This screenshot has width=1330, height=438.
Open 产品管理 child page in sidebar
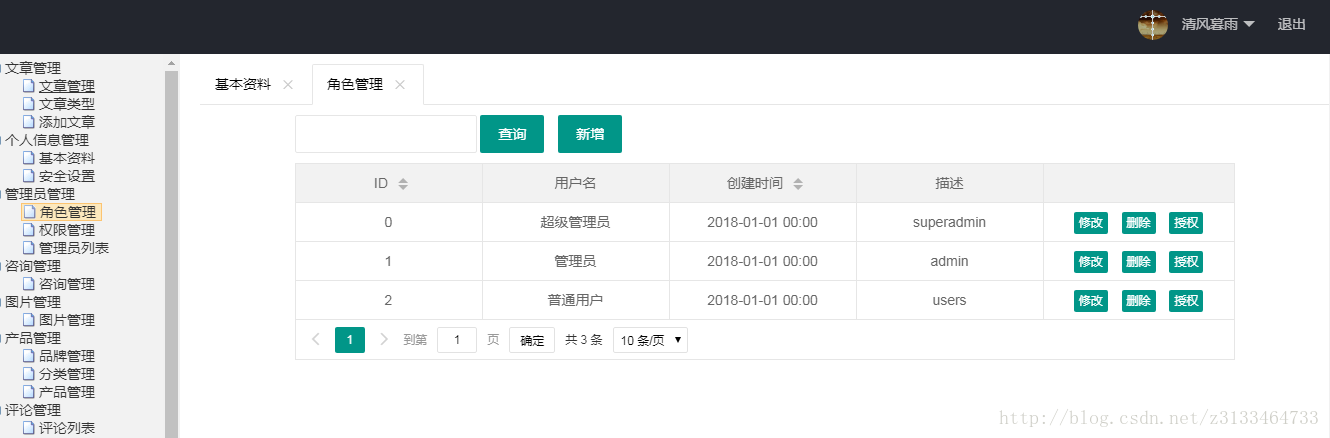[x=67, y=392]
